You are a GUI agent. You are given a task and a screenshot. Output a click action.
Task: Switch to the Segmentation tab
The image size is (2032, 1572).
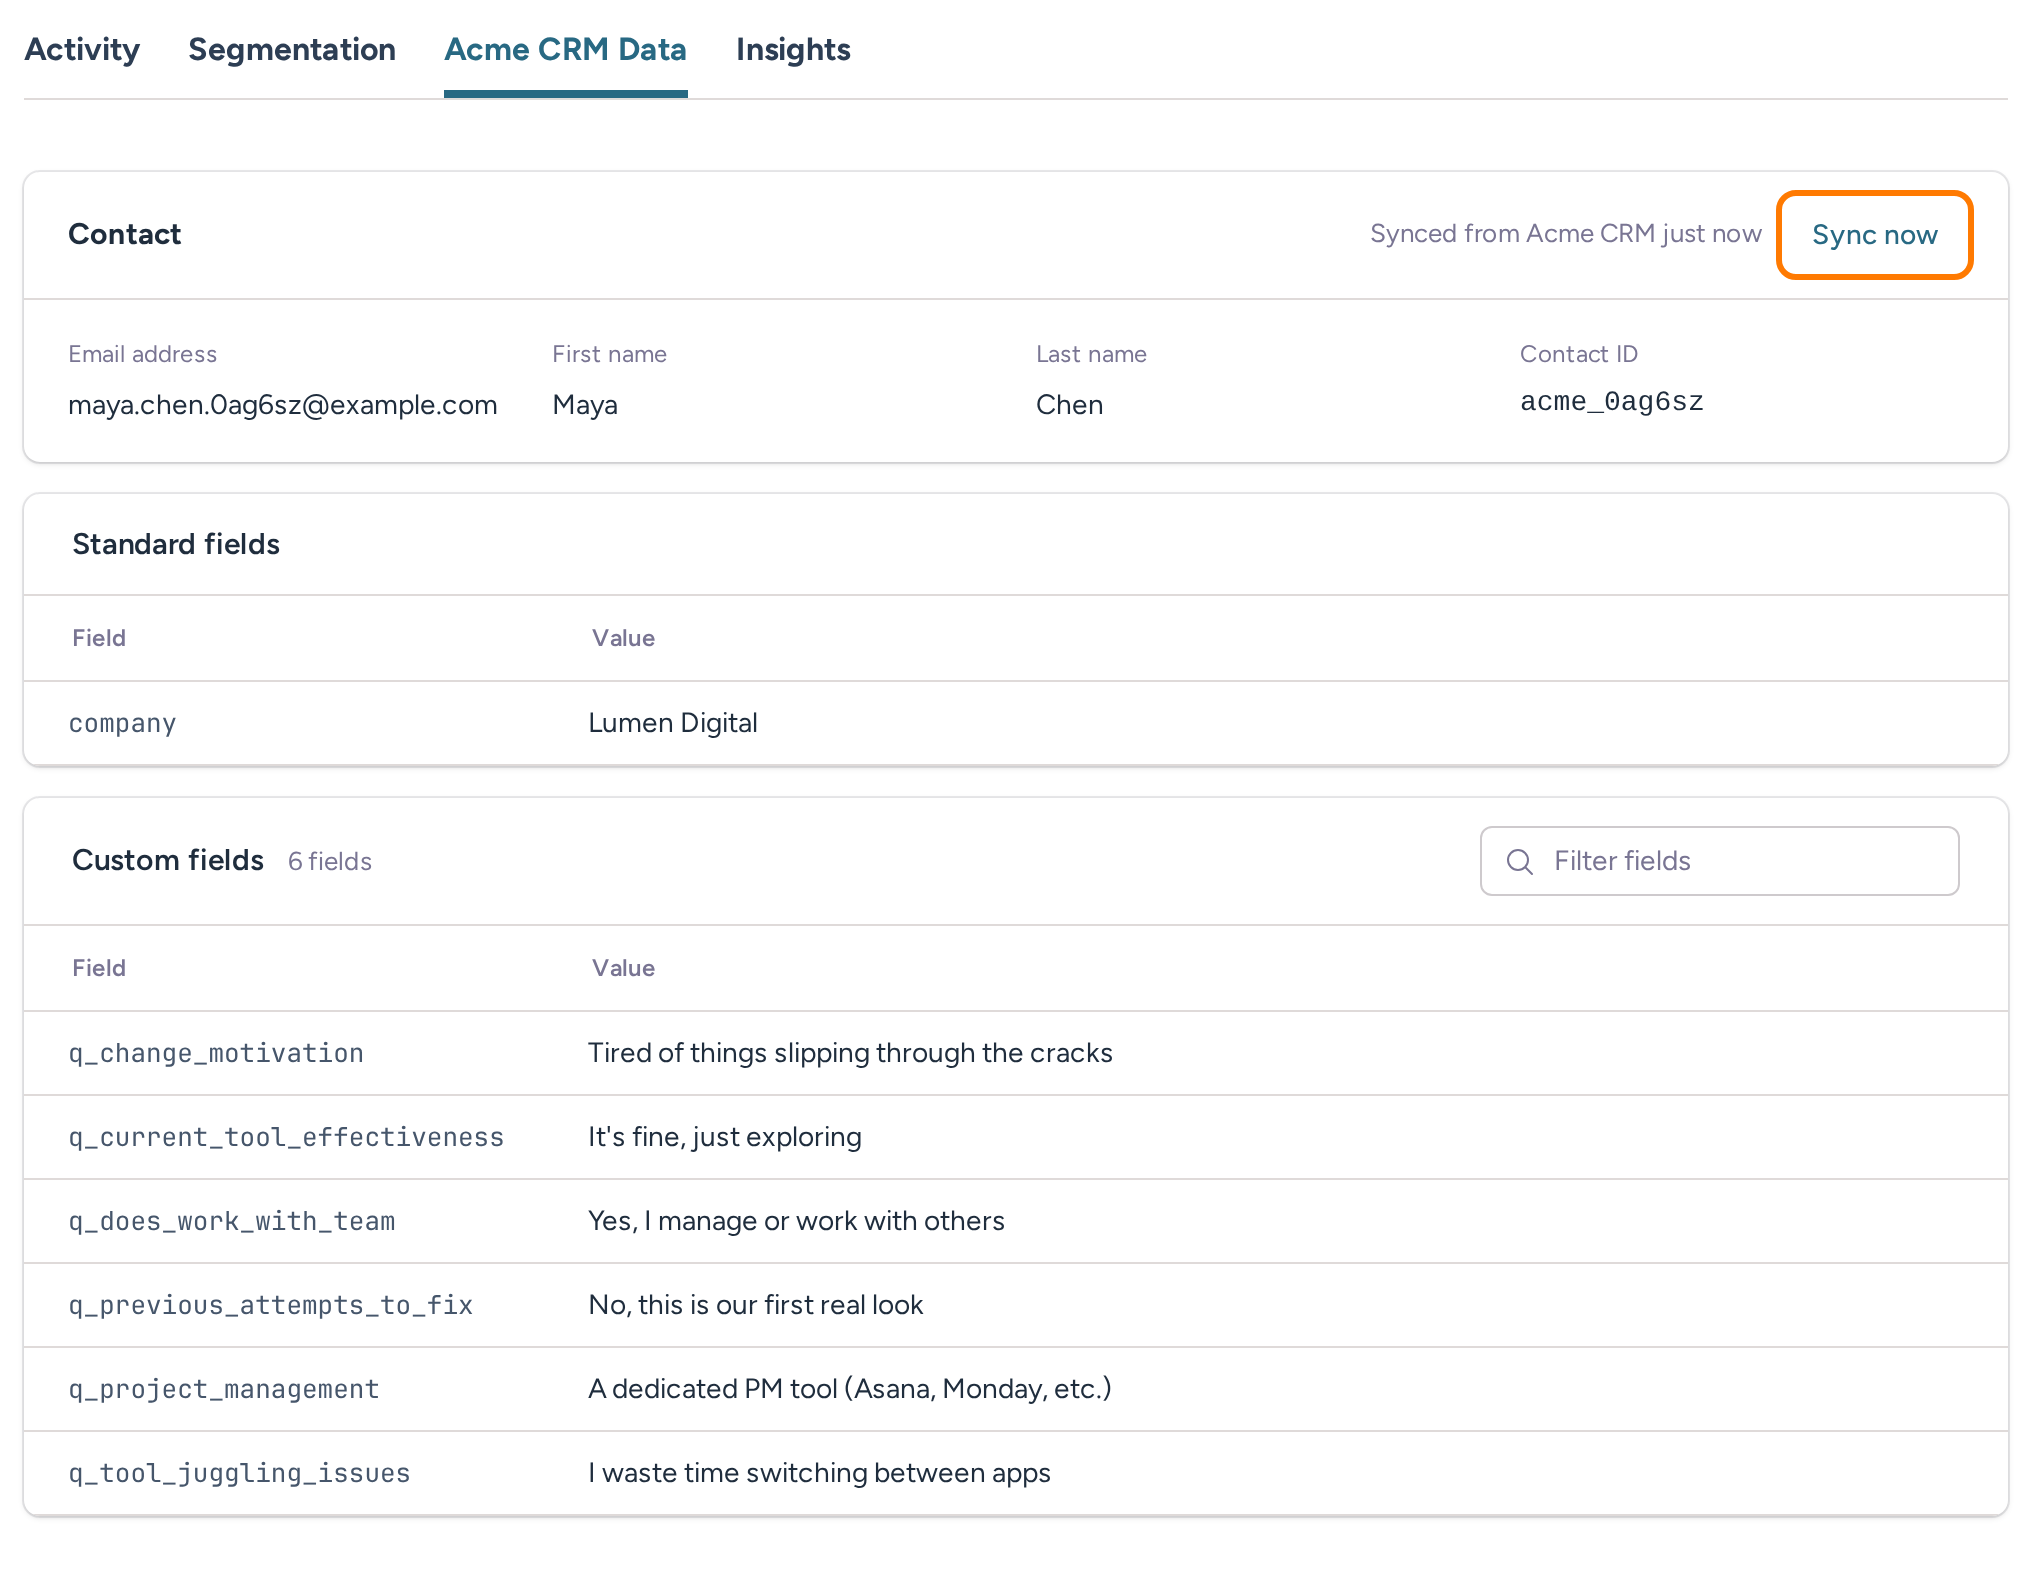pyautogui.click(x=292, y=49)
